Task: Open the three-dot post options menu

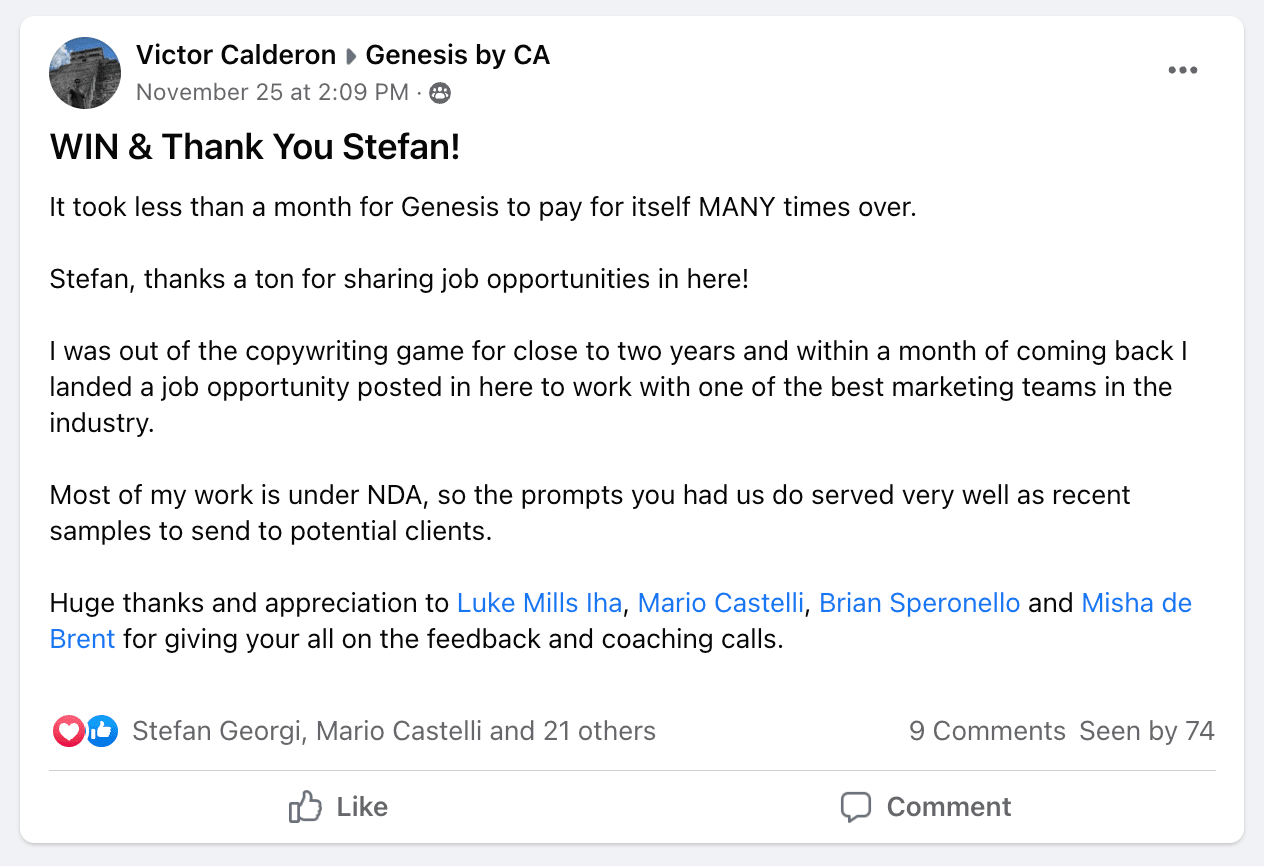Action: (1182, 70)
